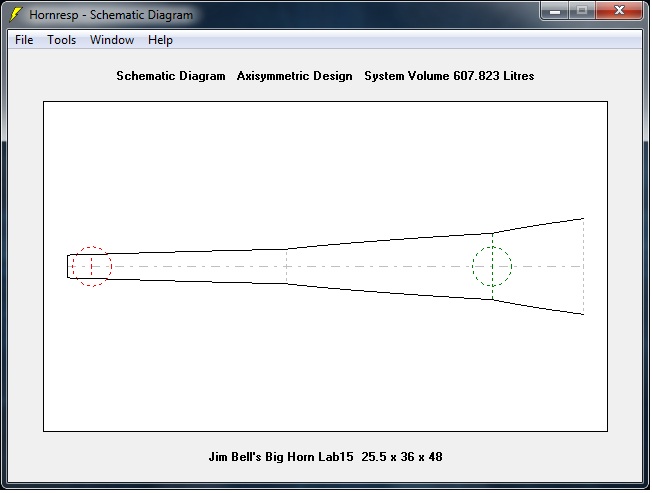Open the Tools menu
The image size is (652, 493).
click(62, 40)
